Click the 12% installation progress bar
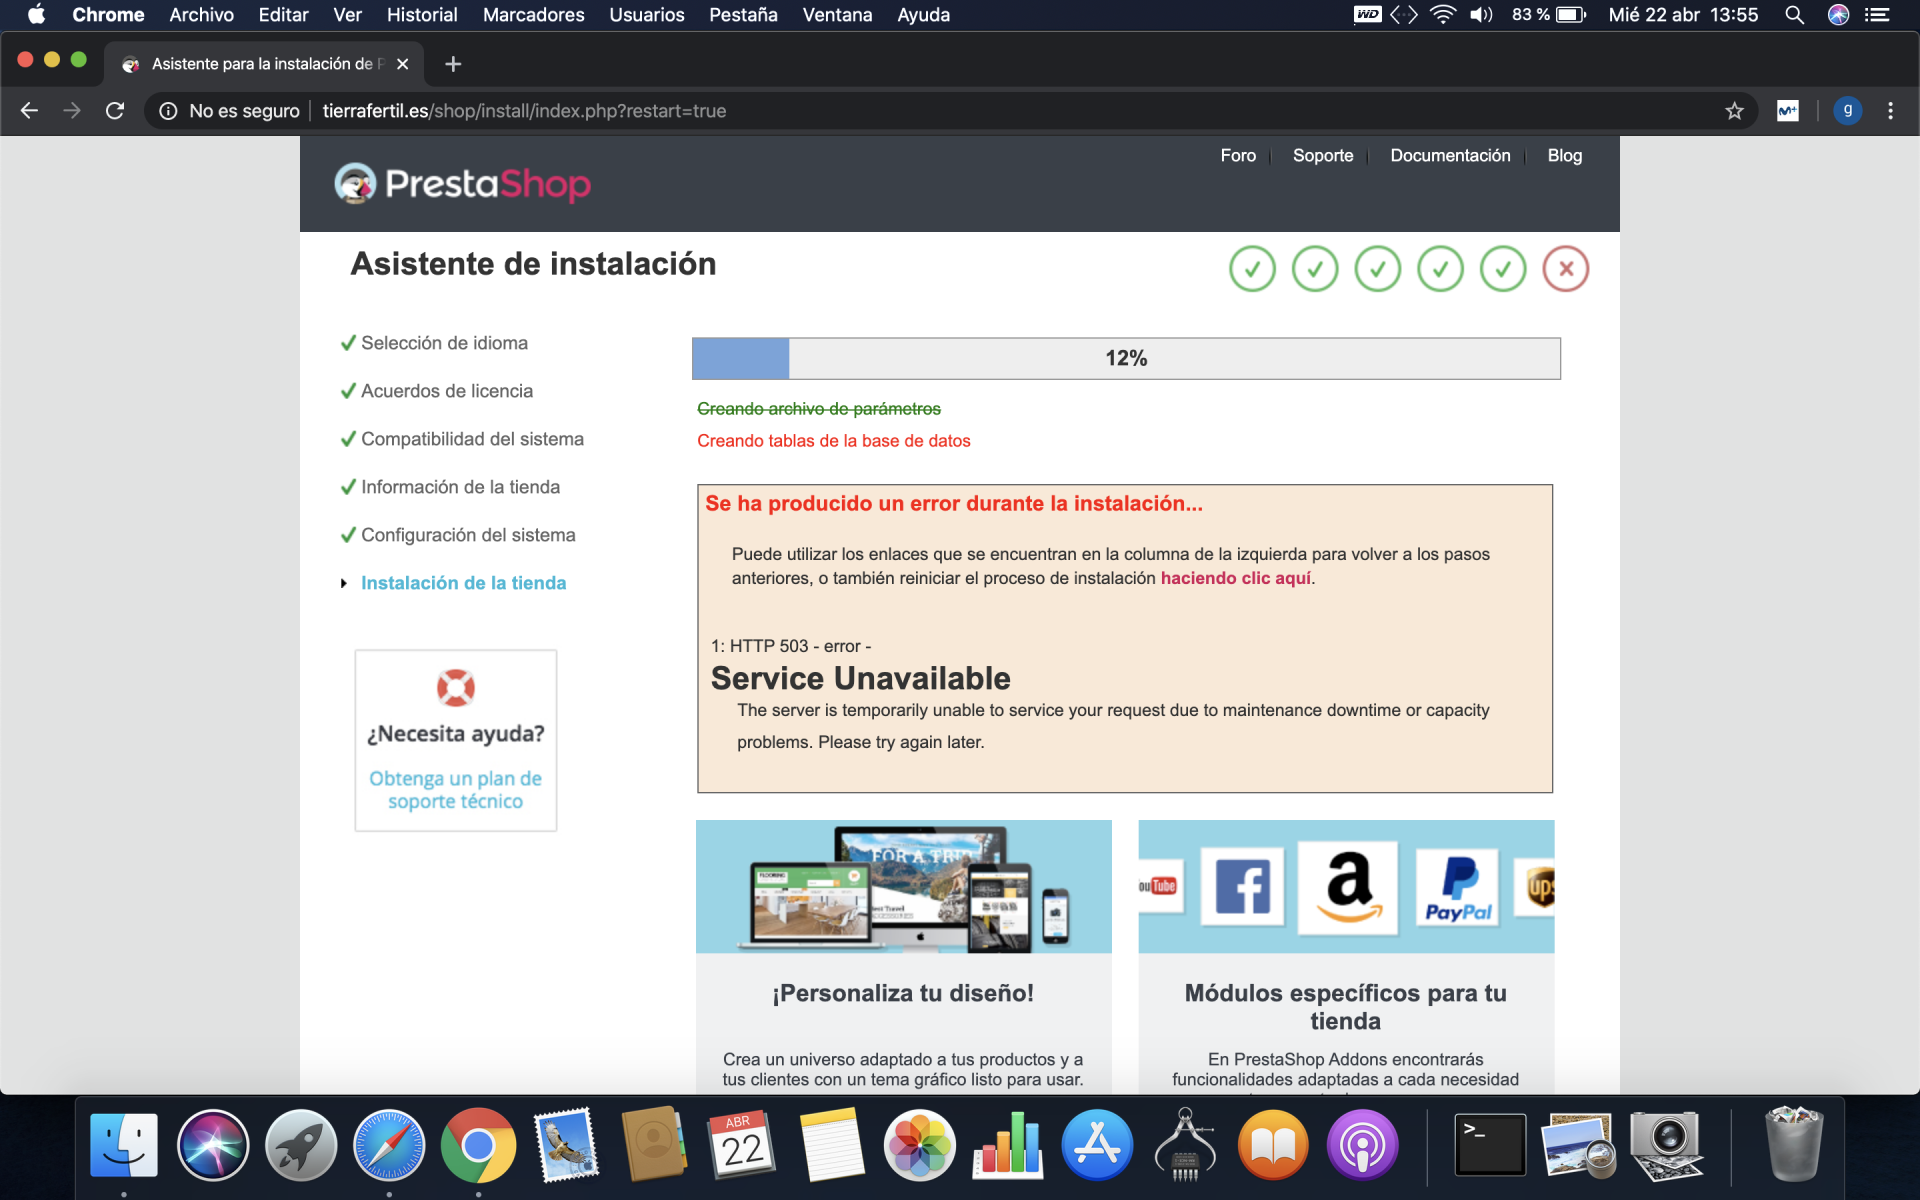 (x=1125, y=358)
